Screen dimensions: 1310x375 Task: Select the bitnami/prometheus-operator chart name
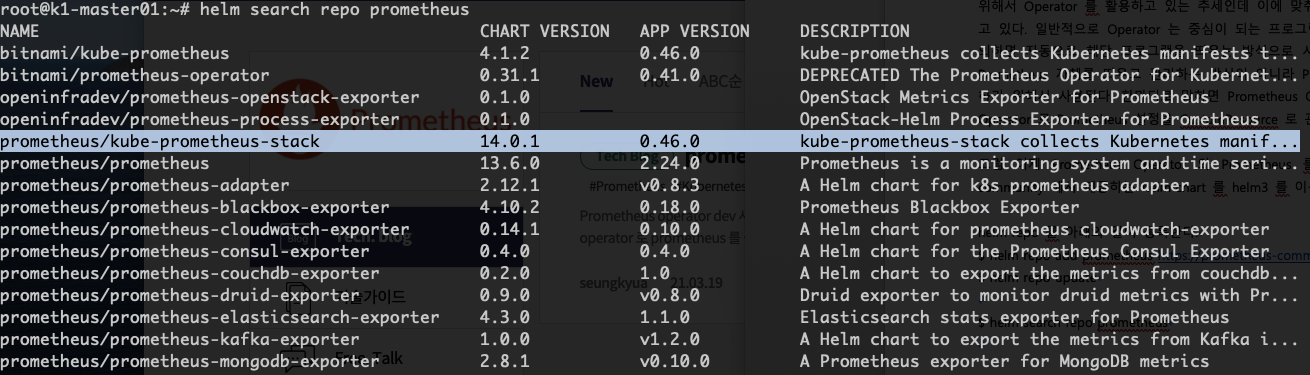pyautogui.click(x=135, y=75)
